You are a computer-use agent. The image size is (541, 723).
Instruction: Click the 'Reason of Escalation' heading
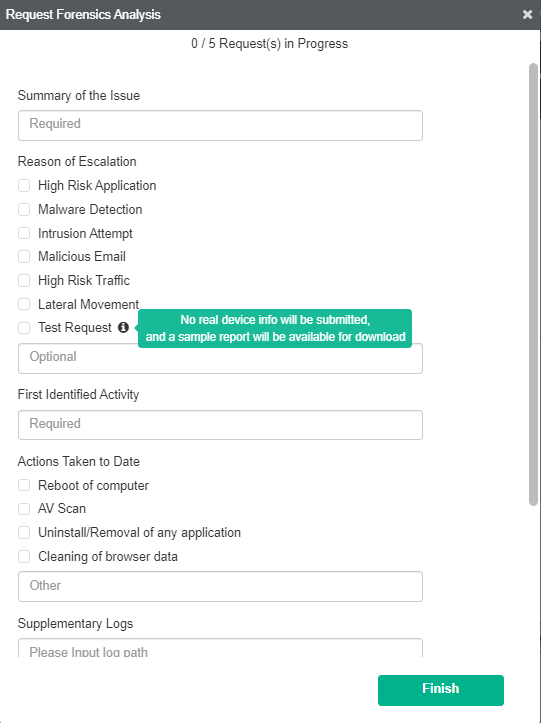[x=77, y=161]
